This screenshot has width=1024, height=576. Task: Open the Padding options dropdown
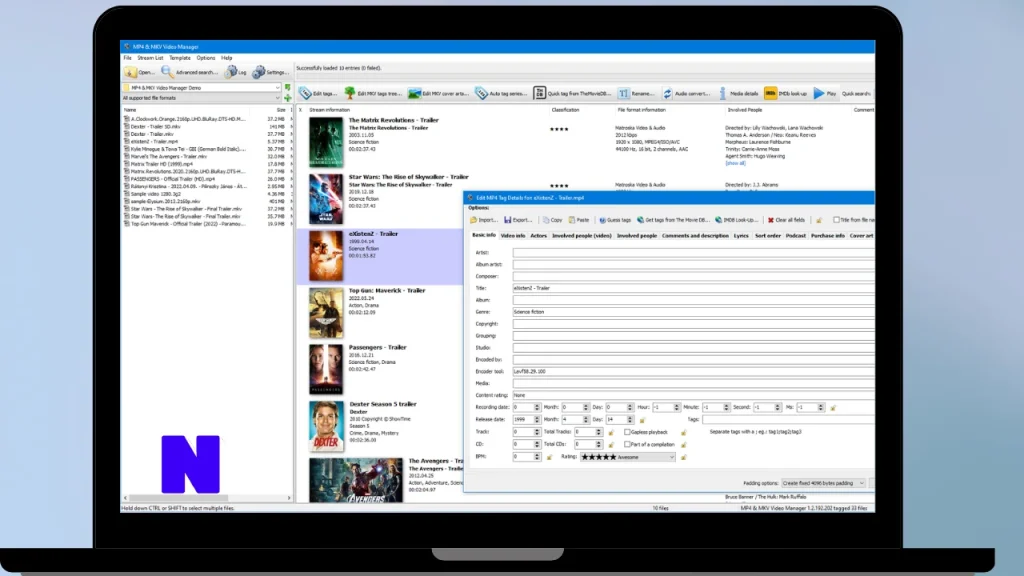824,483
